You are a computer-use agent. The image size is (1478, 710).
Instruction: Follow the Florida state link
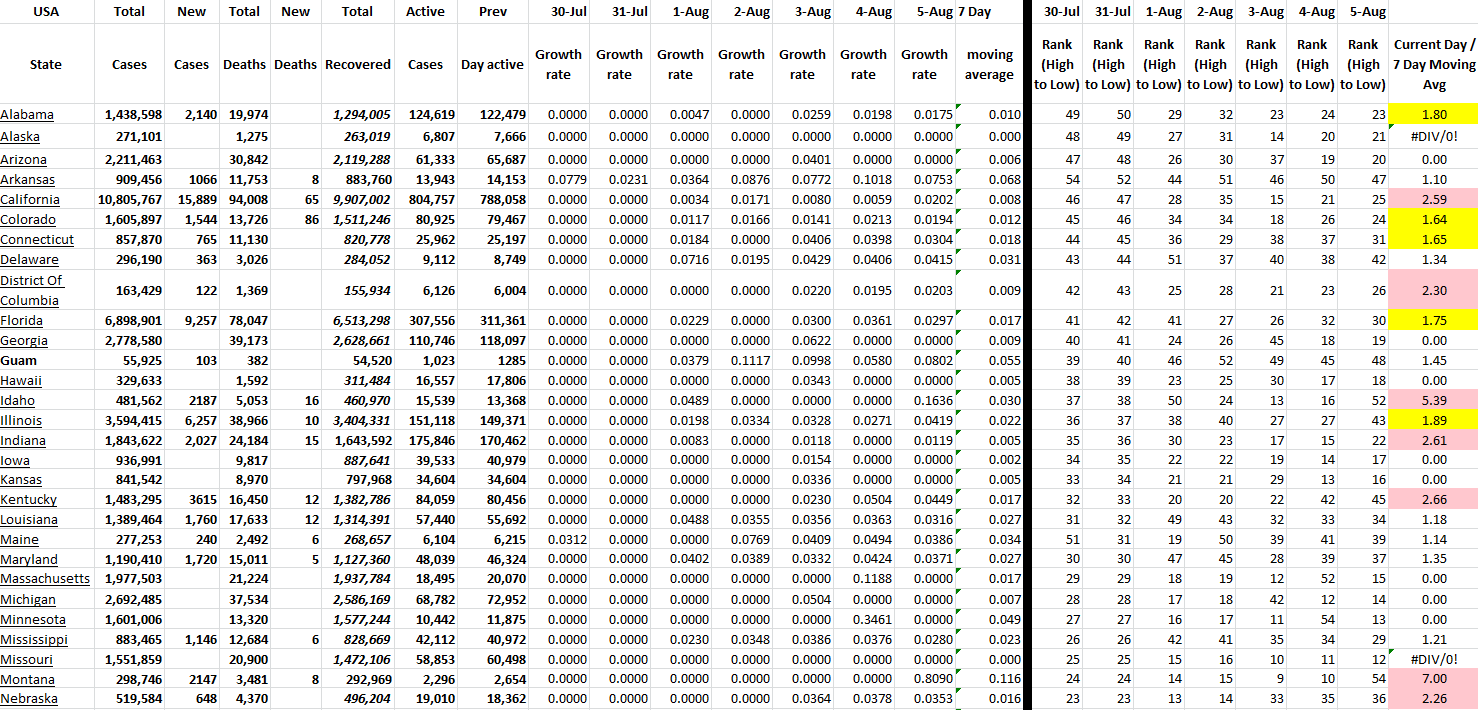pyautogui.click(x=22, y=320)
